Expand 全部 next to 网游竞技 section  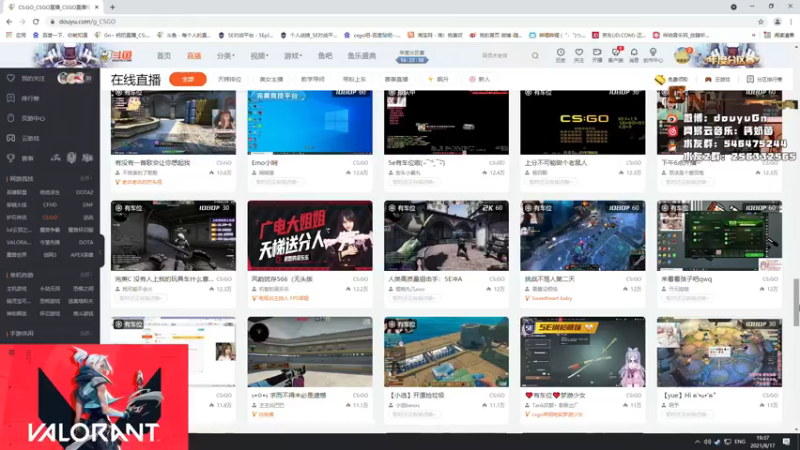[x=86, y=179]
